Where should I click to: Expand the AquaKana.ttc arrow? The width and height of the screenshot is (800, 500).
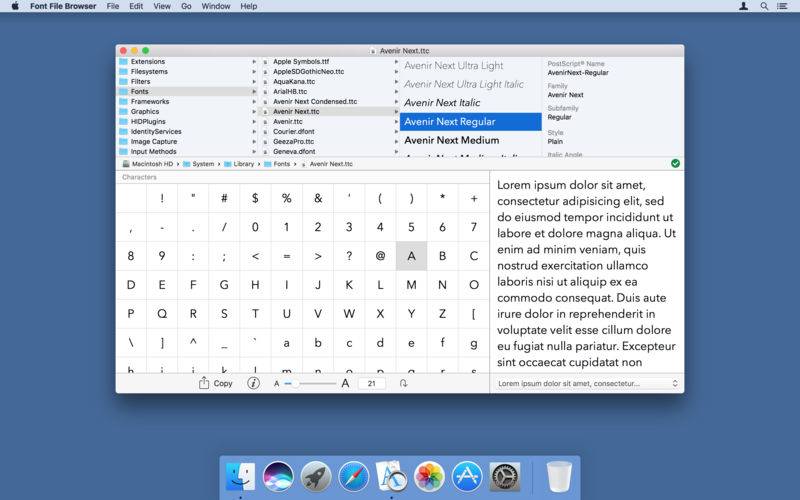tap(396, 81)
